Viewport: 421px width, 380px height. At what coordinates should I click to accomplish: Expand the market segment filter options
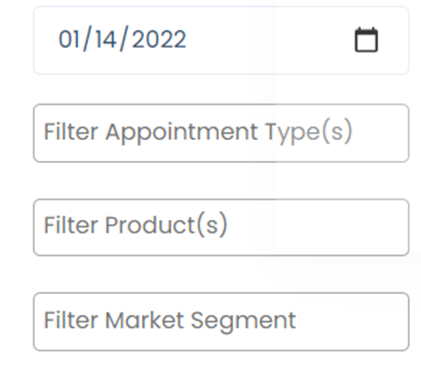221,322
